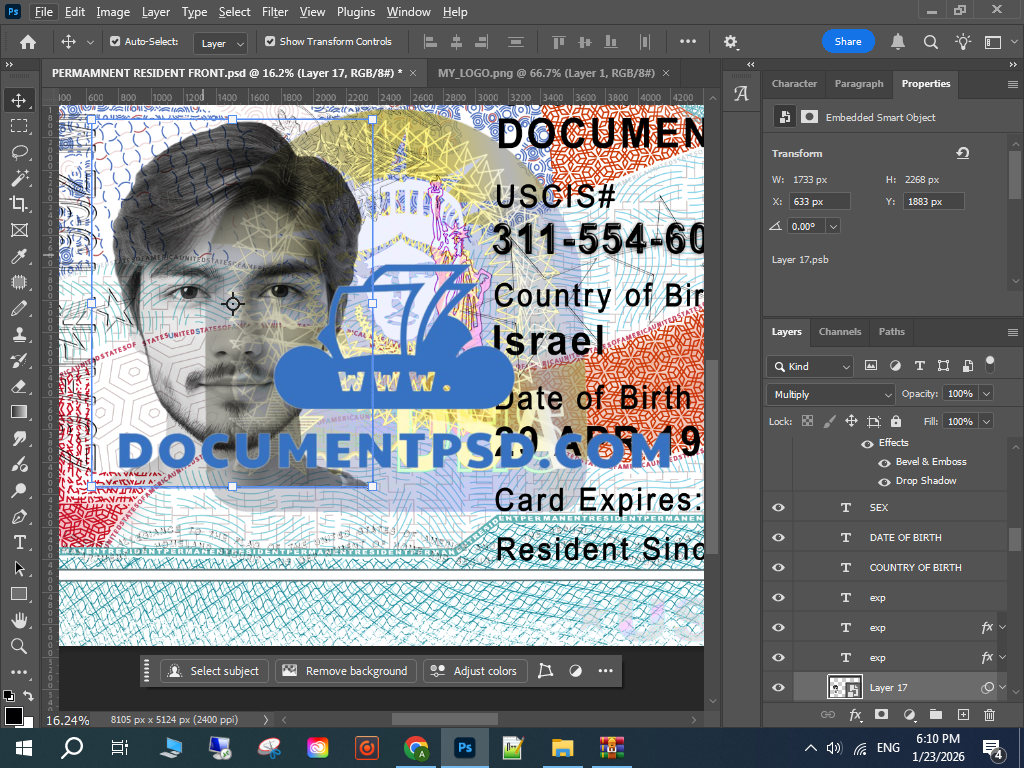Expand the layer Opacity dropdown arrow
The width and height of the screenshot is (1024, 768).
[986, 394]
